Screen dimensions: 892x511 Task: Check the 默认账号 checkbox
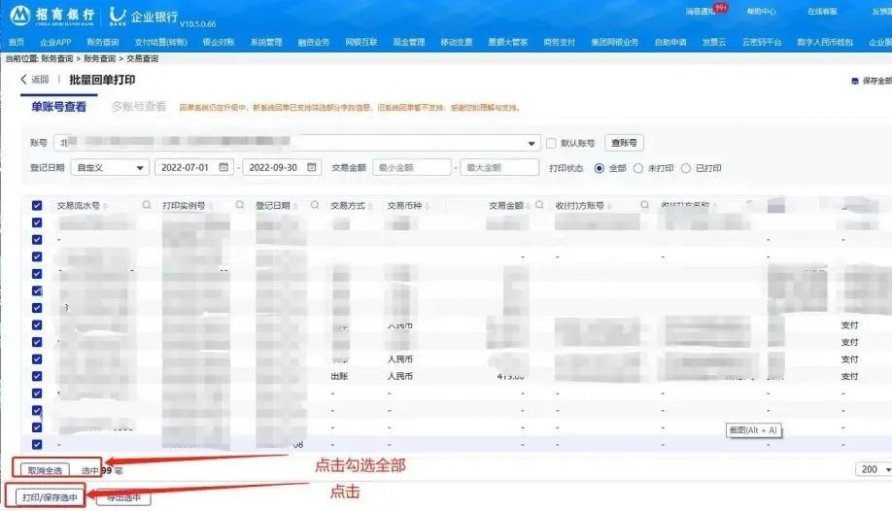pos(551,143)
